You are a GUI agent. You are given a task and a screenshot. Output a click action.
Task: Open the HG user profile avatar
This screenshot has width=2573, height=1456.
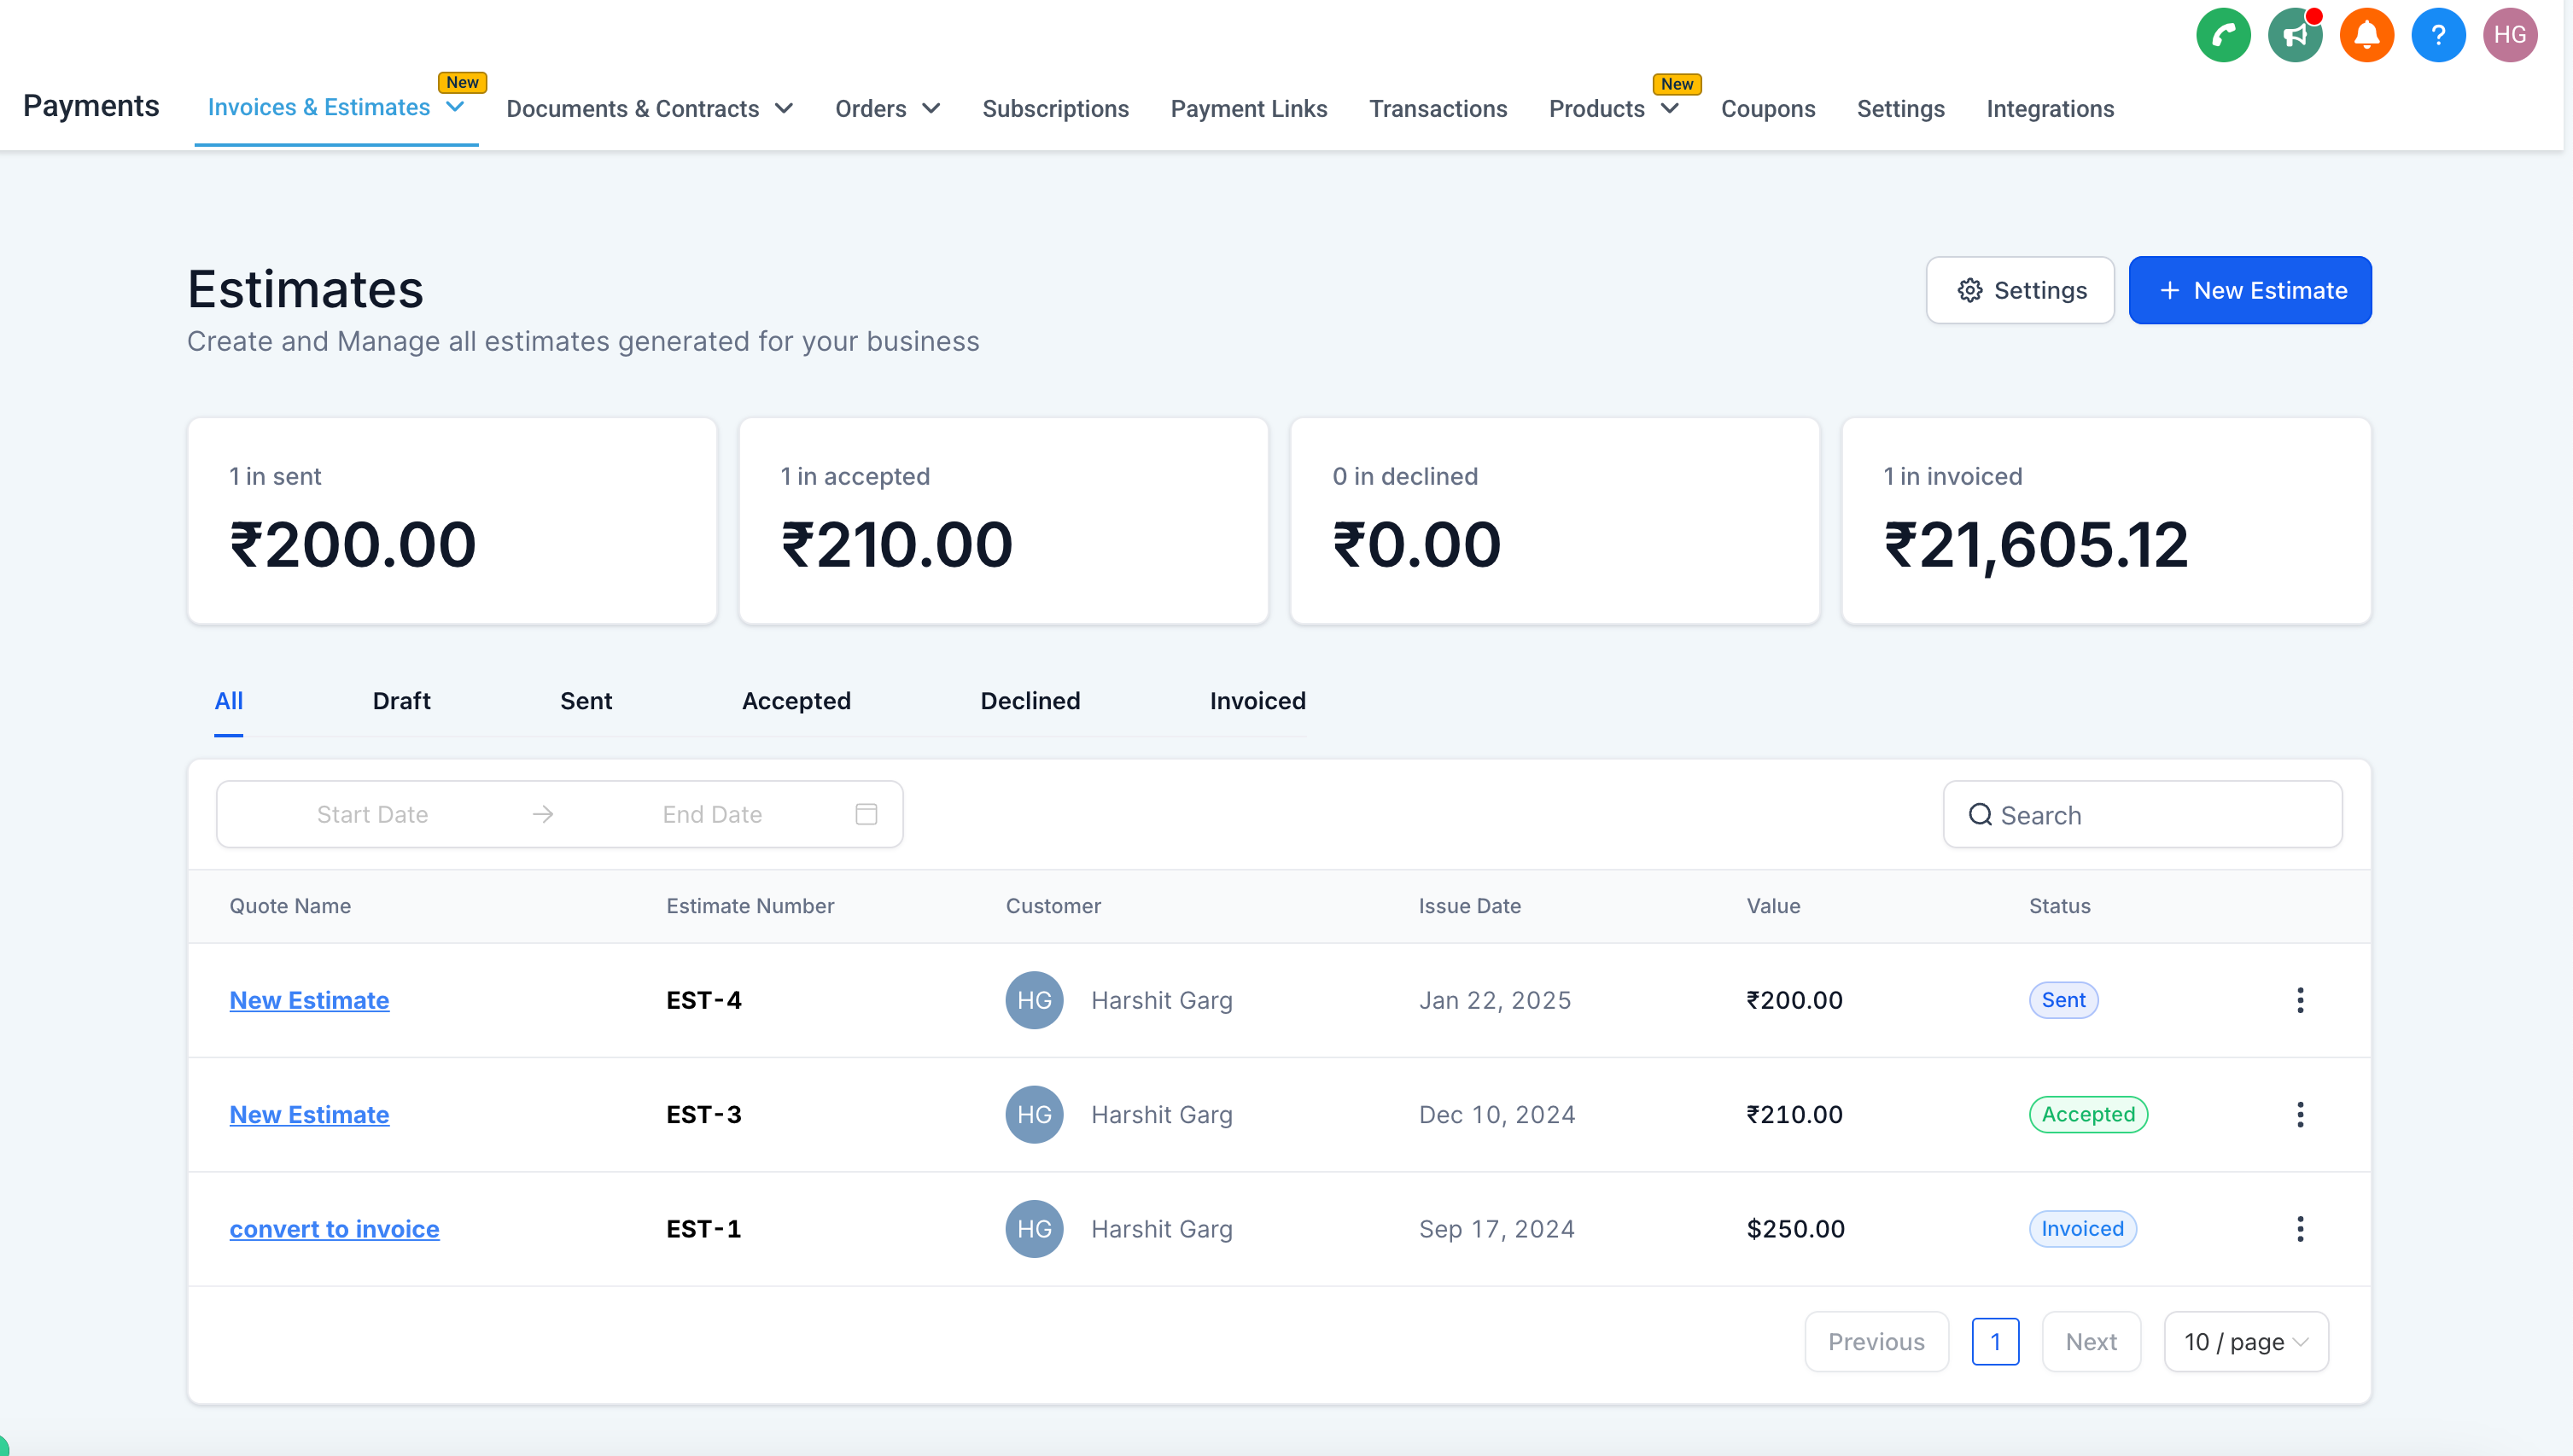[2509, 36]
